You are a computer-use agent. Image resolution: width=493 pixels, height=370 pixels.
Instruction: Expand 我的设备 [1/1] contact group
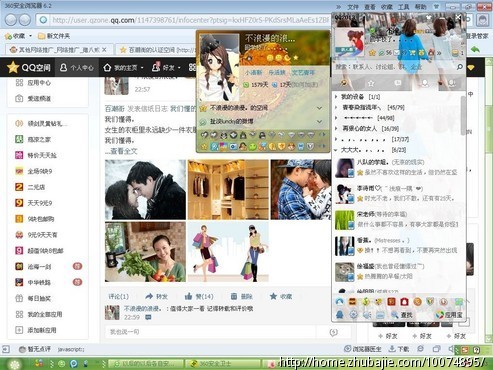pos(358,97)
